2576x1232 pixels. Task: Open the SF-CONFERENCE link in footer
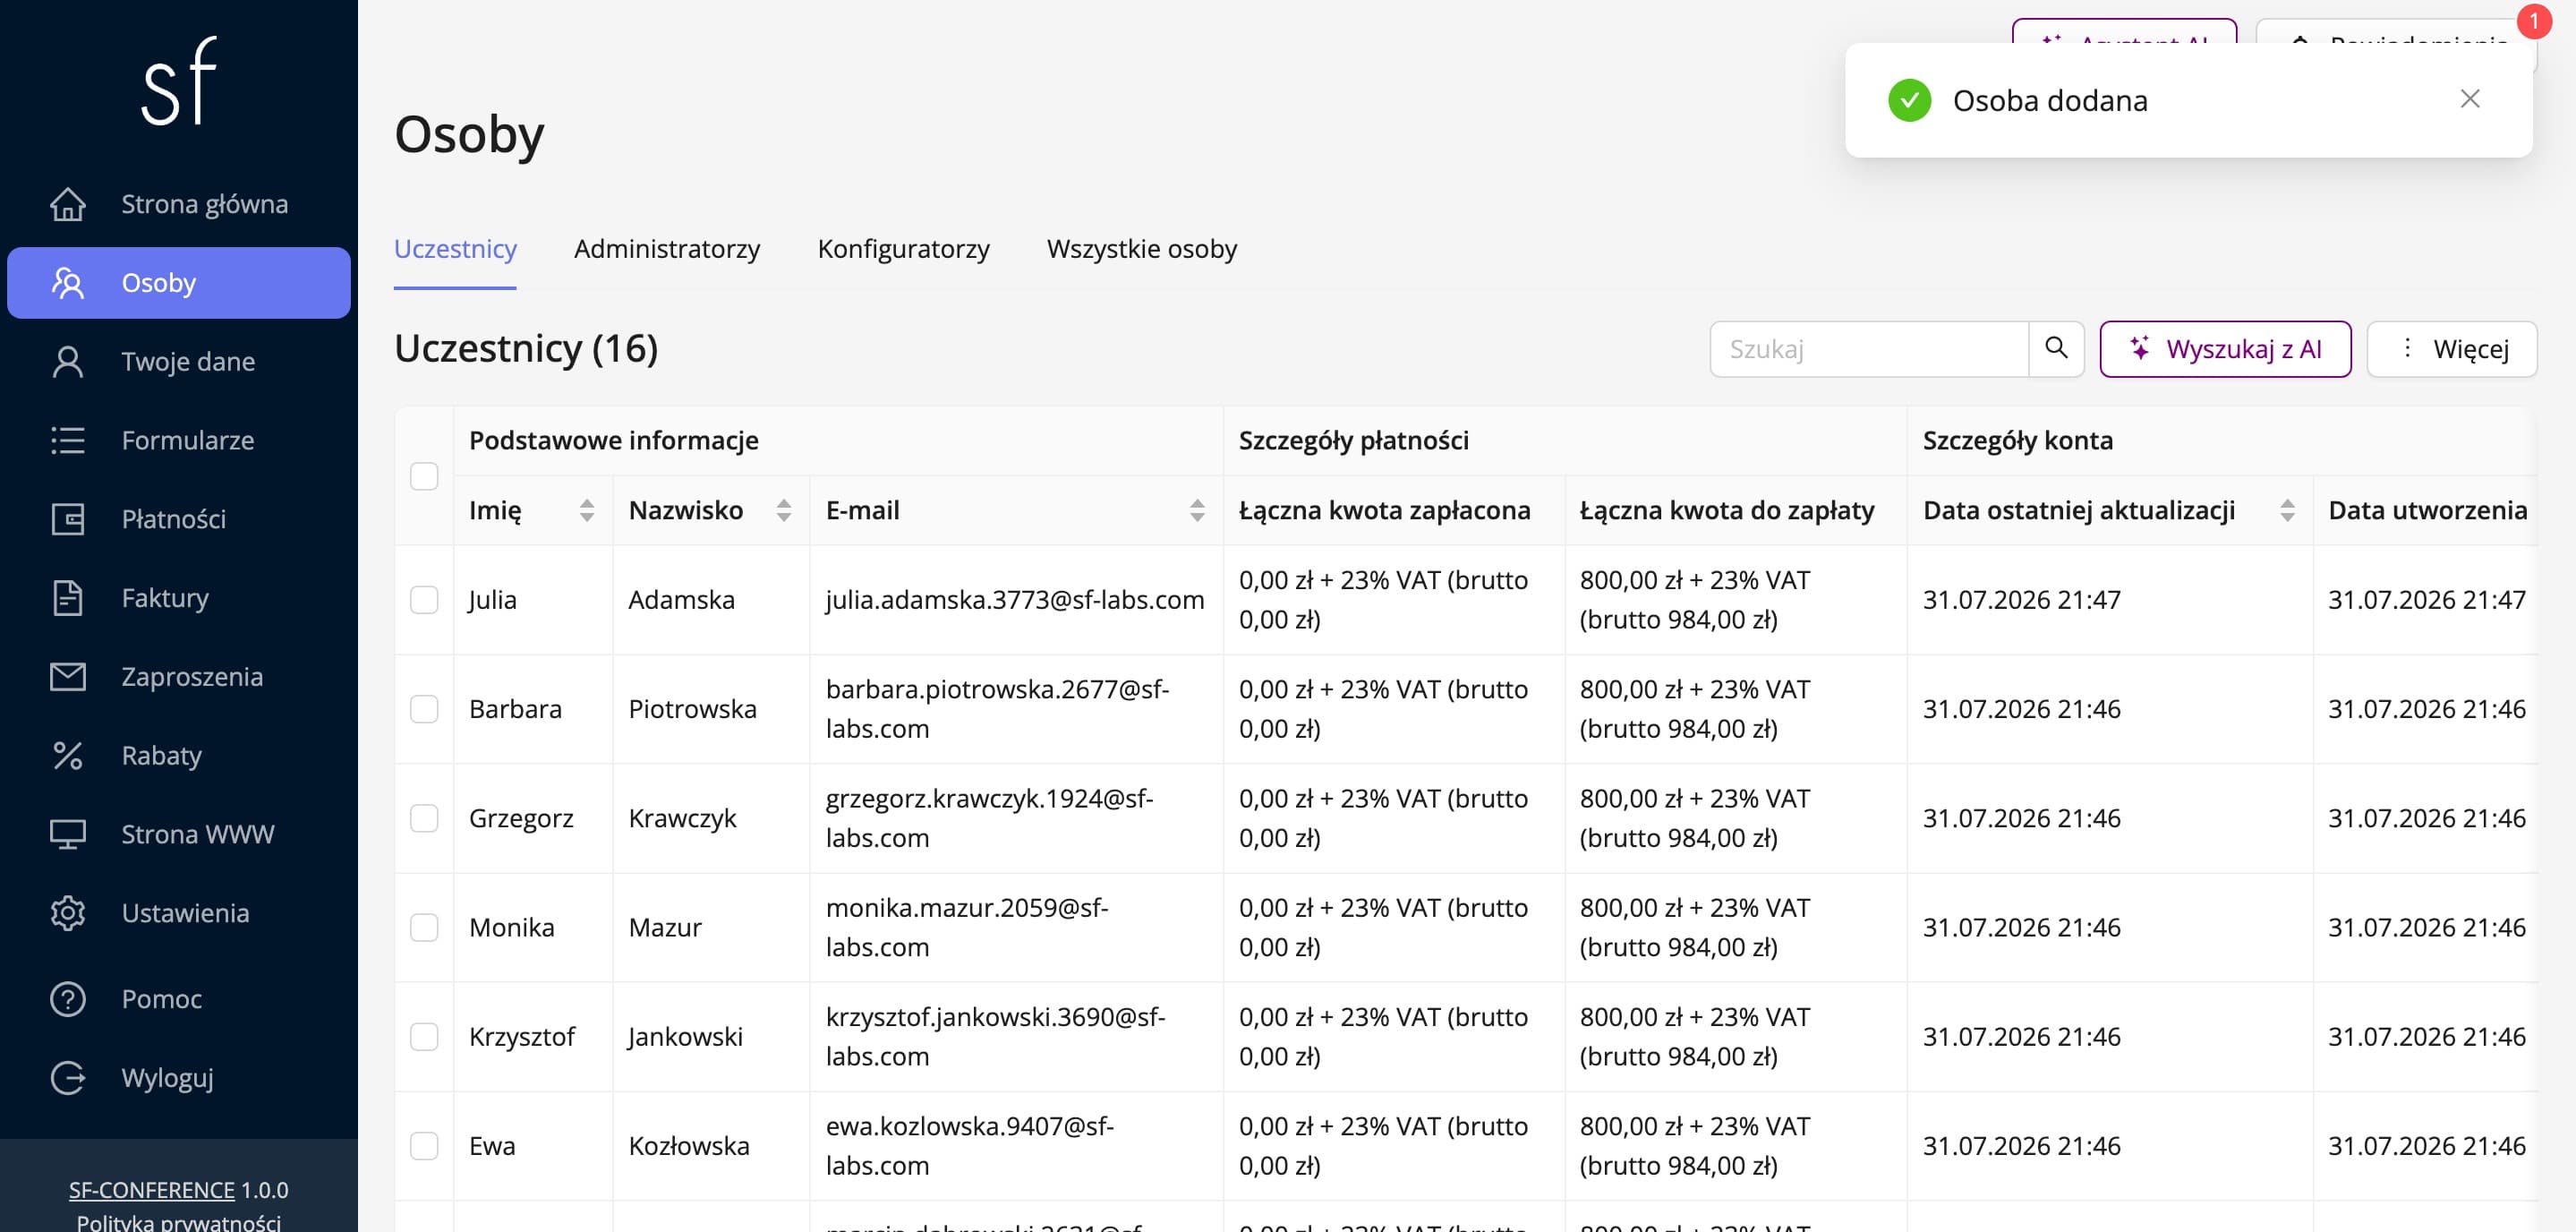[x=152, y=1190]
